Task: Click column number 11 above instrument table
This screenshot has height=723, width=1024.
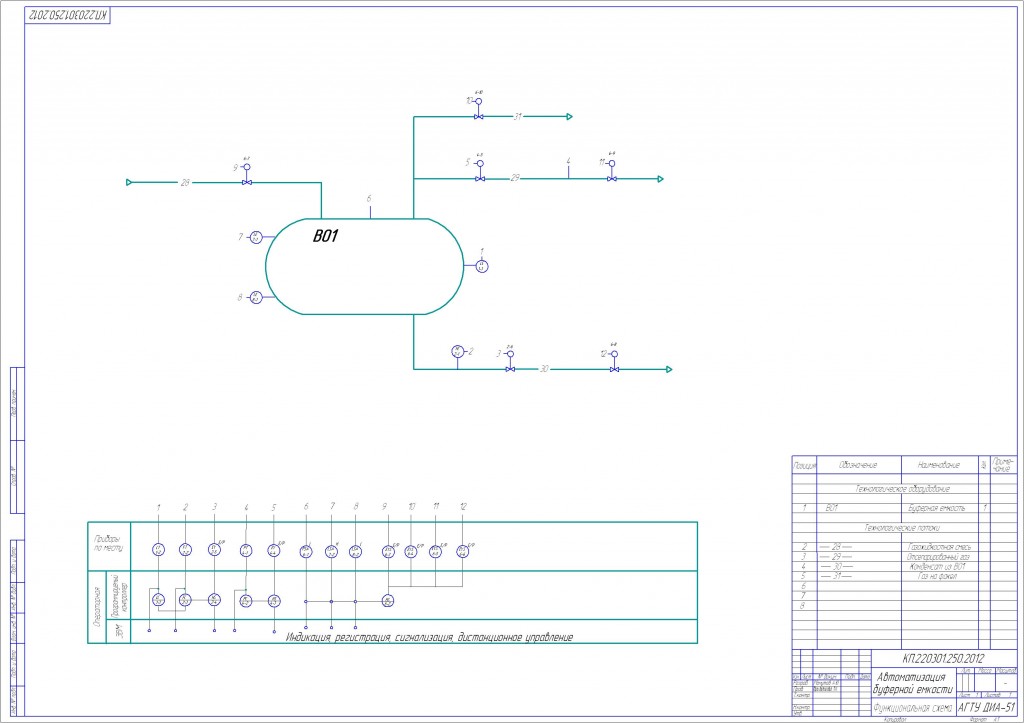Action: click(436, 506)
